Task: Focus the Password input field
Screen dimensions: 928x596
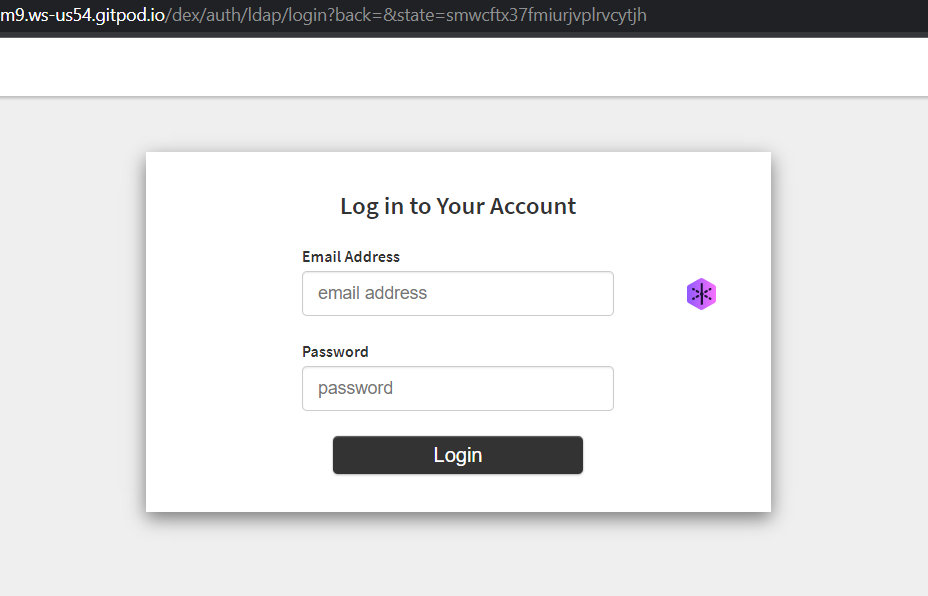Action: click(457, 389)
